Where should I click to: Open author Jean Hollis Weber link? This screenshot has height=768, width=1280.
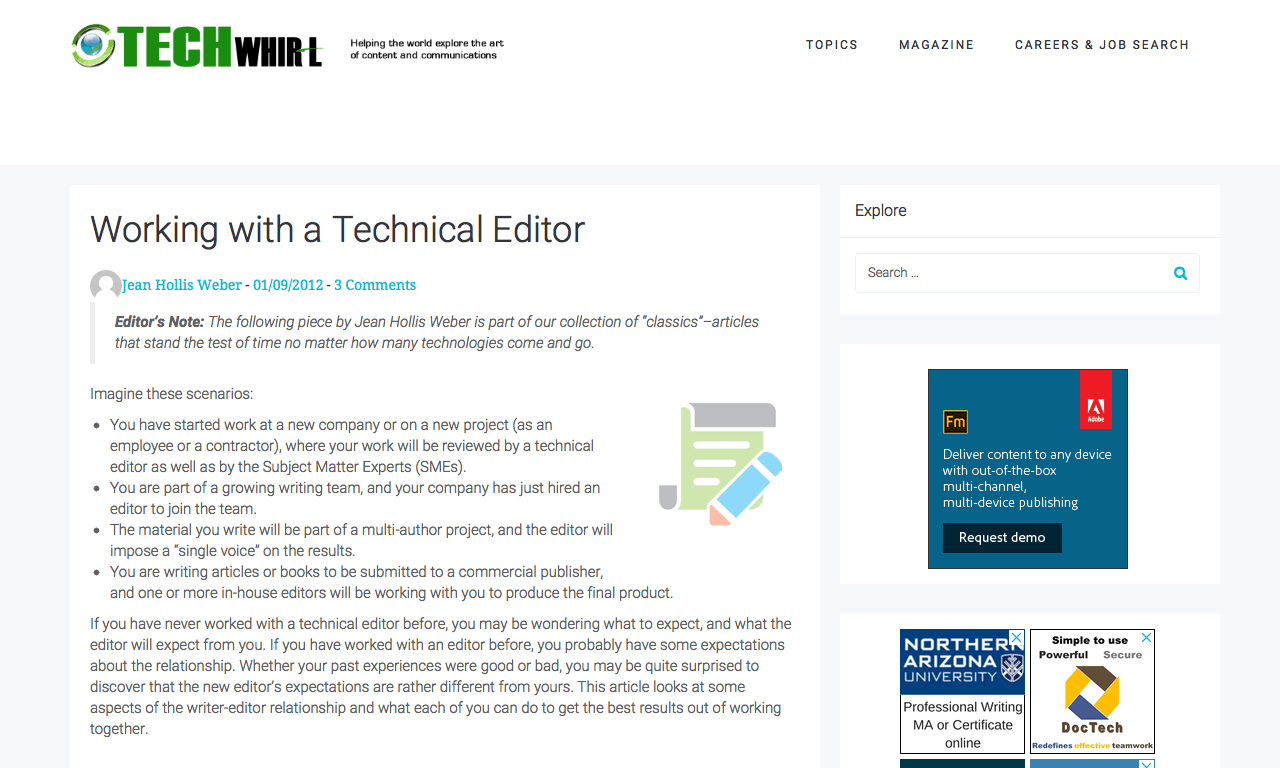tap(182, 285)
